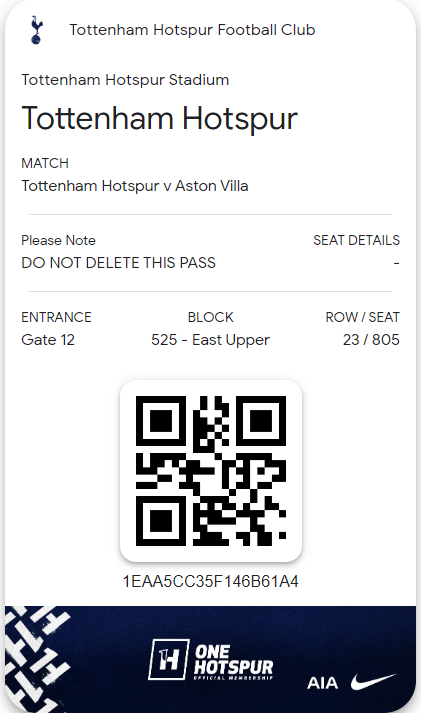Image resolution: width=421 pixels, height=713 pixels.
Task: Select the MATCH label
Action: pyautogui.click(x=45, y=163)
